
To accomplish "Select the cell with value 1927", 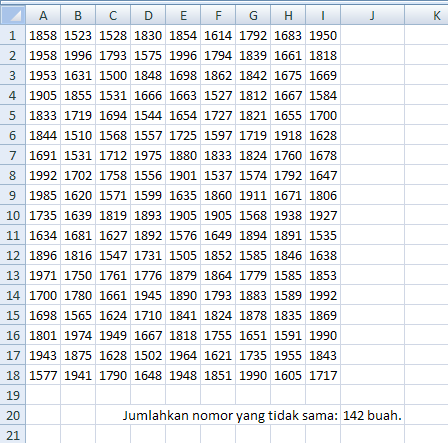I will coord(323,215).
